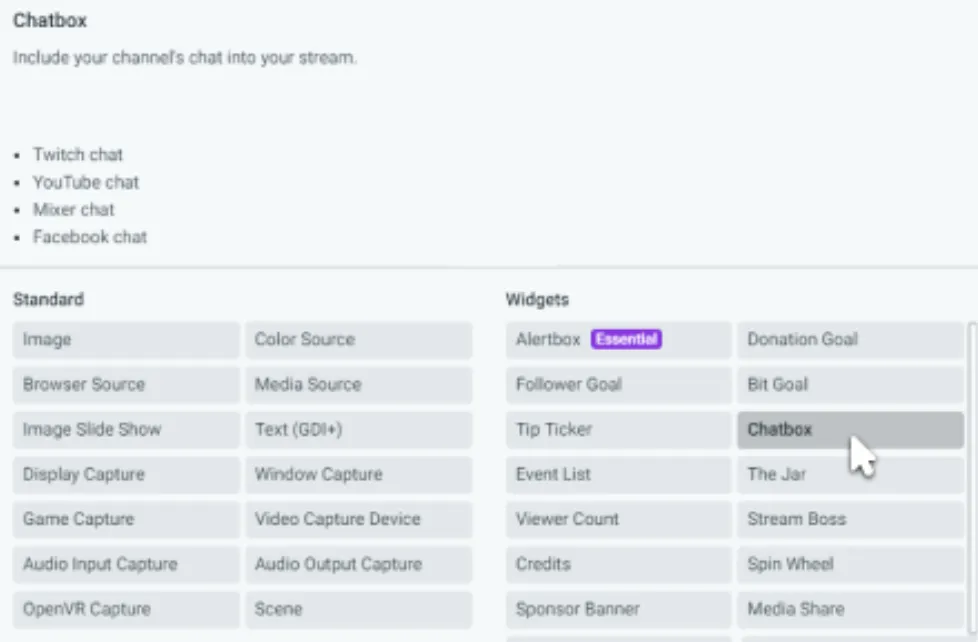Click the widgets list scrollbar
The width and height of the screenshot is (978, 642).
[972, 480]
